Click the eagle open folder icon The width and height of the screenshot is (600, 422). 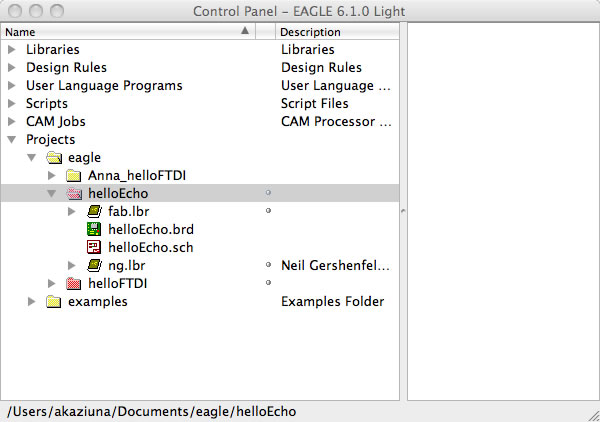(54, 157)
